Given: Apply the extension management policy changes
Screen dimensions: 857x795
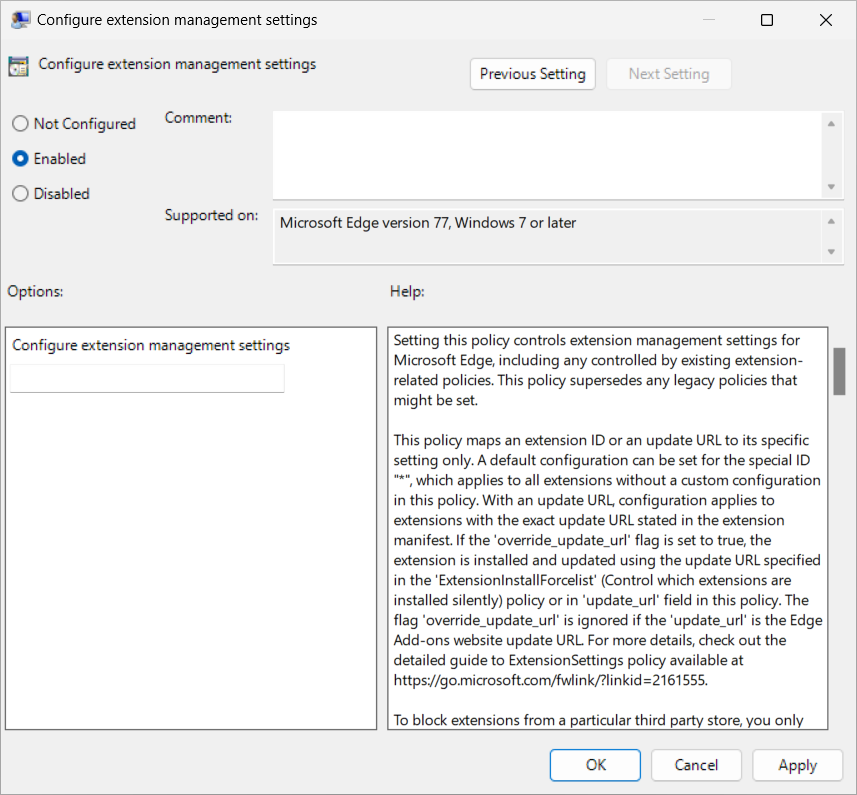Looking at the screenshot, I should [797, 764].
